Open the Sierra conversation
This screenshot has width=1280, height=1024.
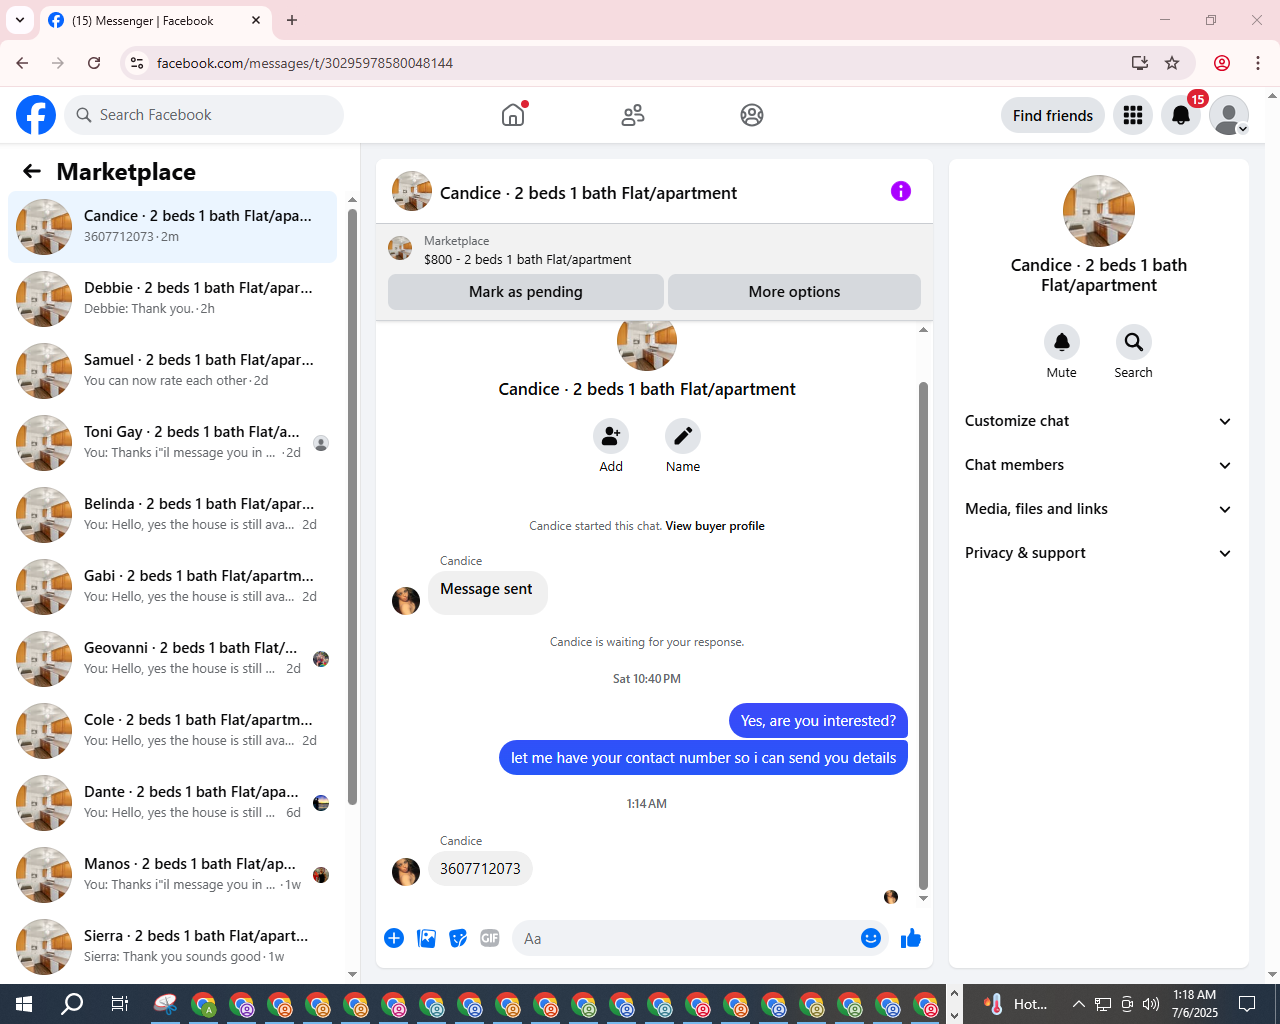(172, 946)
